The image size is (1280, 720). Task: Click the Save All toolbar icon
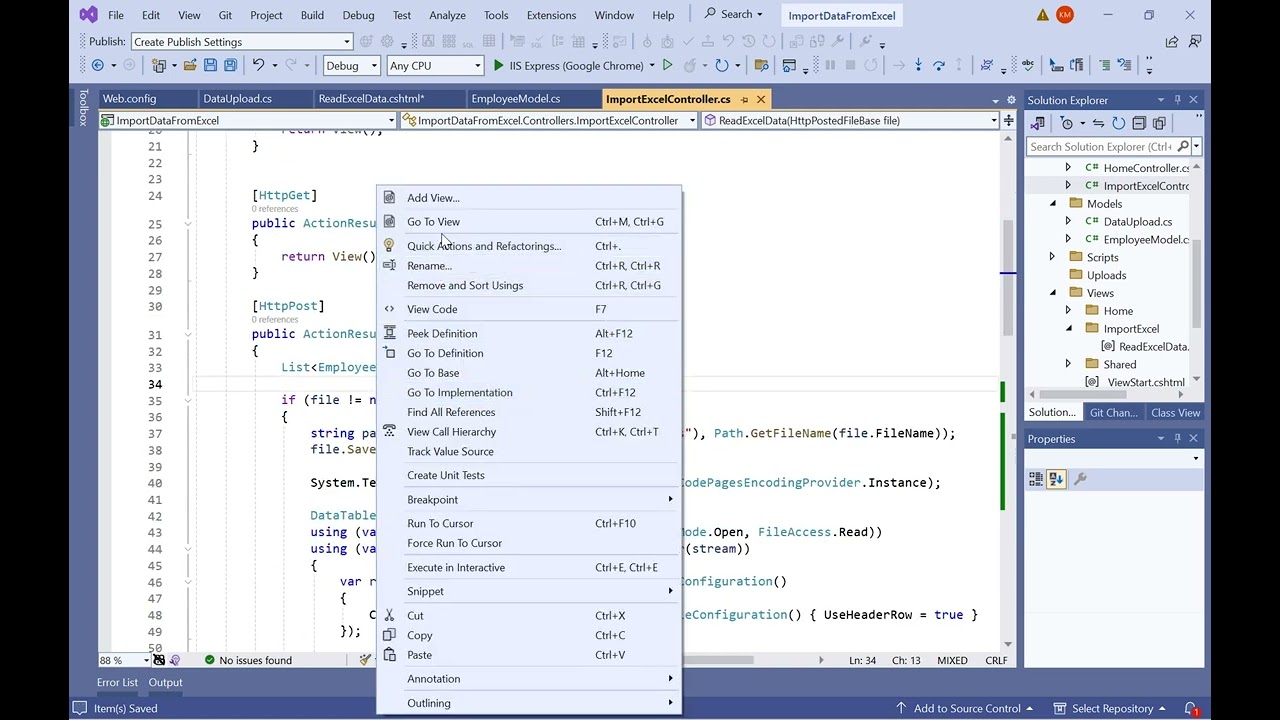pos(230,65)
